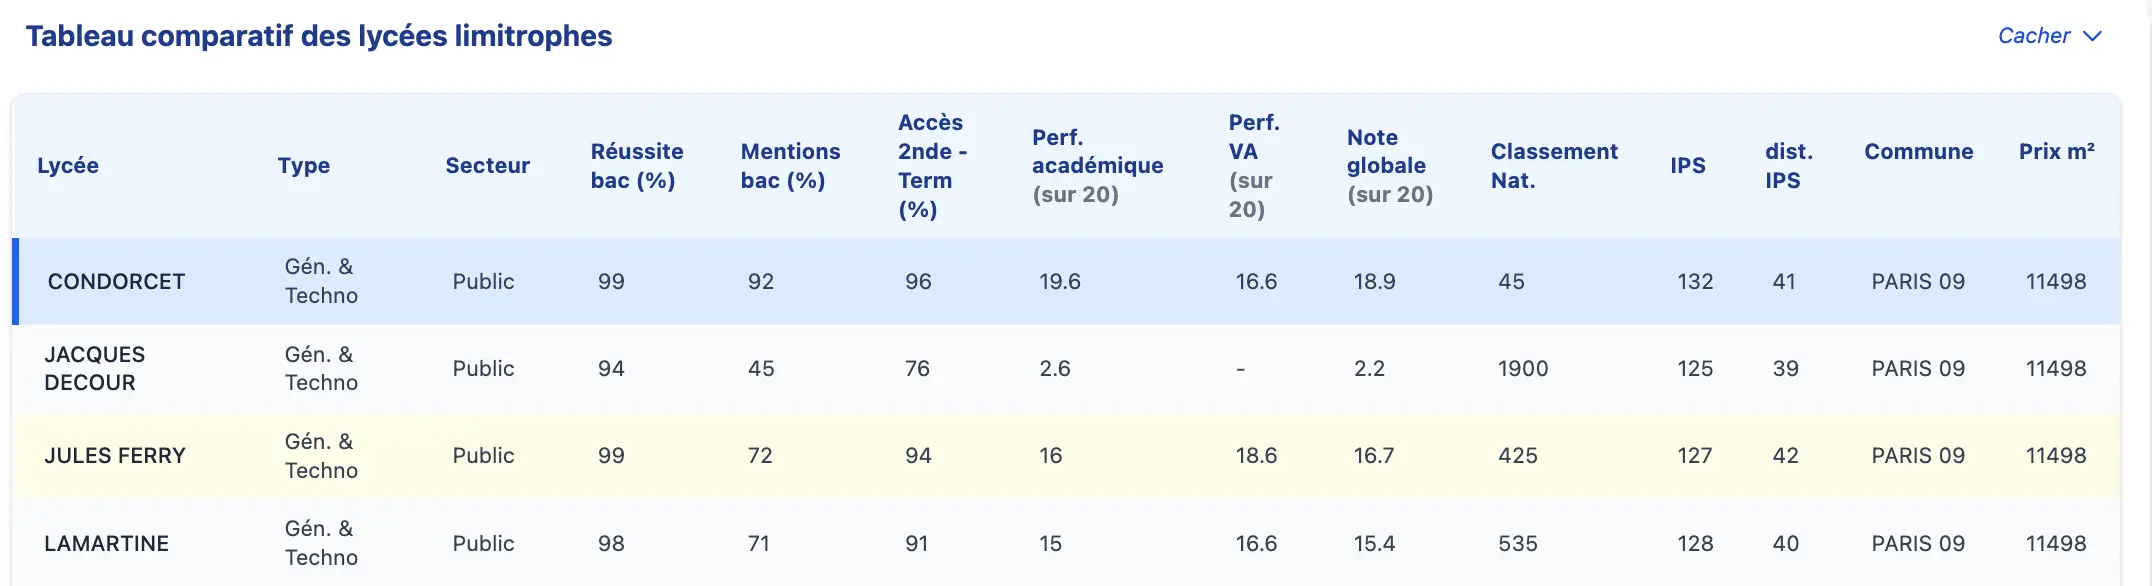Click the Perf. VA column header

tap(1254, 165)
